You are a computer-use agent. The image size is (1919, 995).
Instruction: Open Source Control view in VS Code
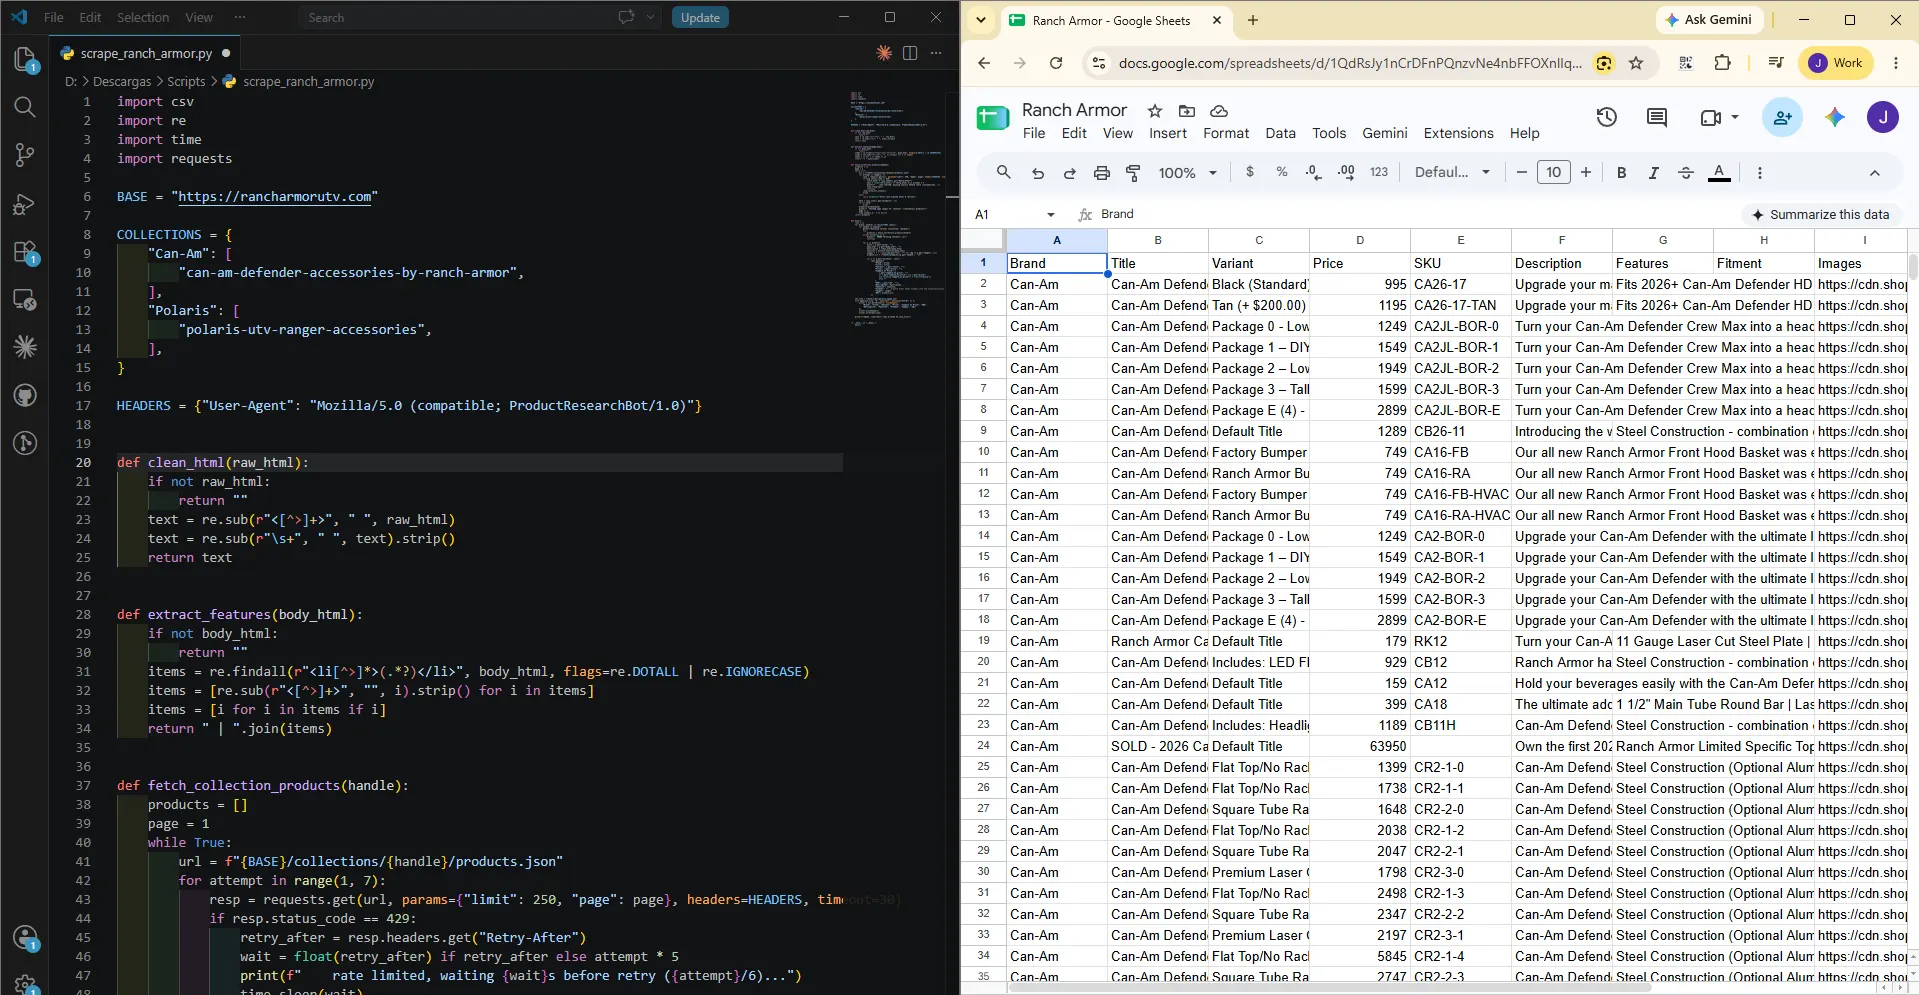(x=25, y=155)
